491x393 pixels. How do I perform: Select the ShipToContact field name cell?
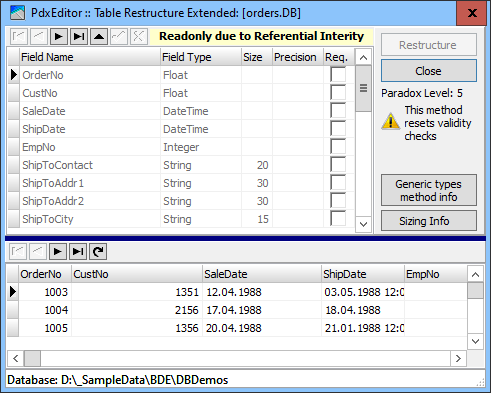(x=90, y=165)
